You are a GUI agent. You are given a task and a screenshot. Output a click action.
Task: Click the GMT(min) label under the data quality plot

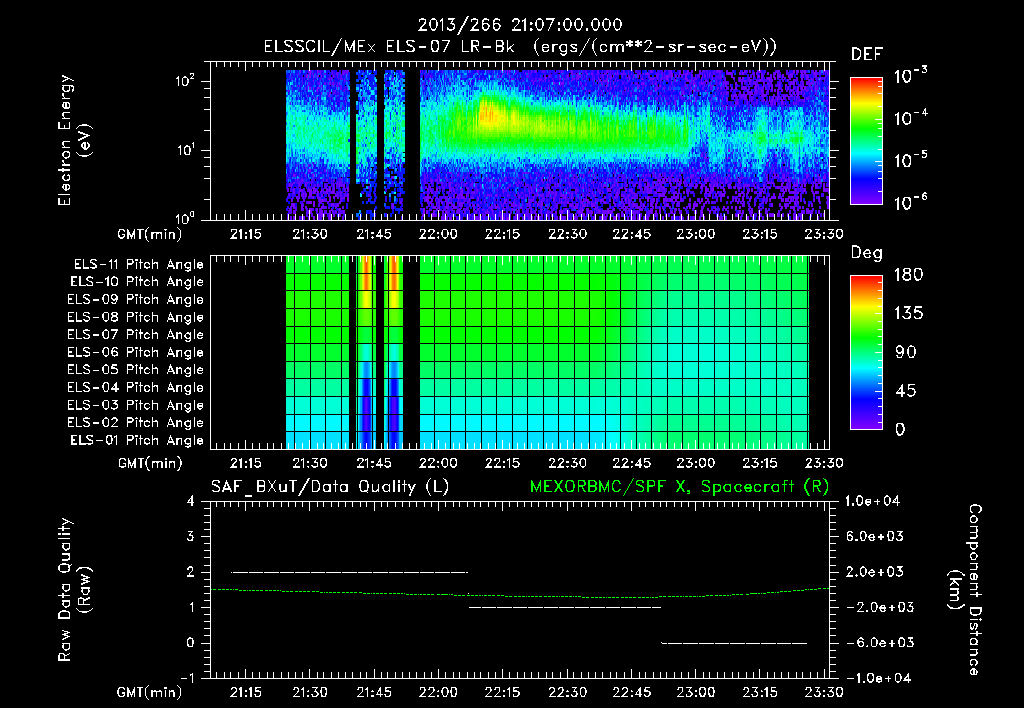[x=150, y=692]
